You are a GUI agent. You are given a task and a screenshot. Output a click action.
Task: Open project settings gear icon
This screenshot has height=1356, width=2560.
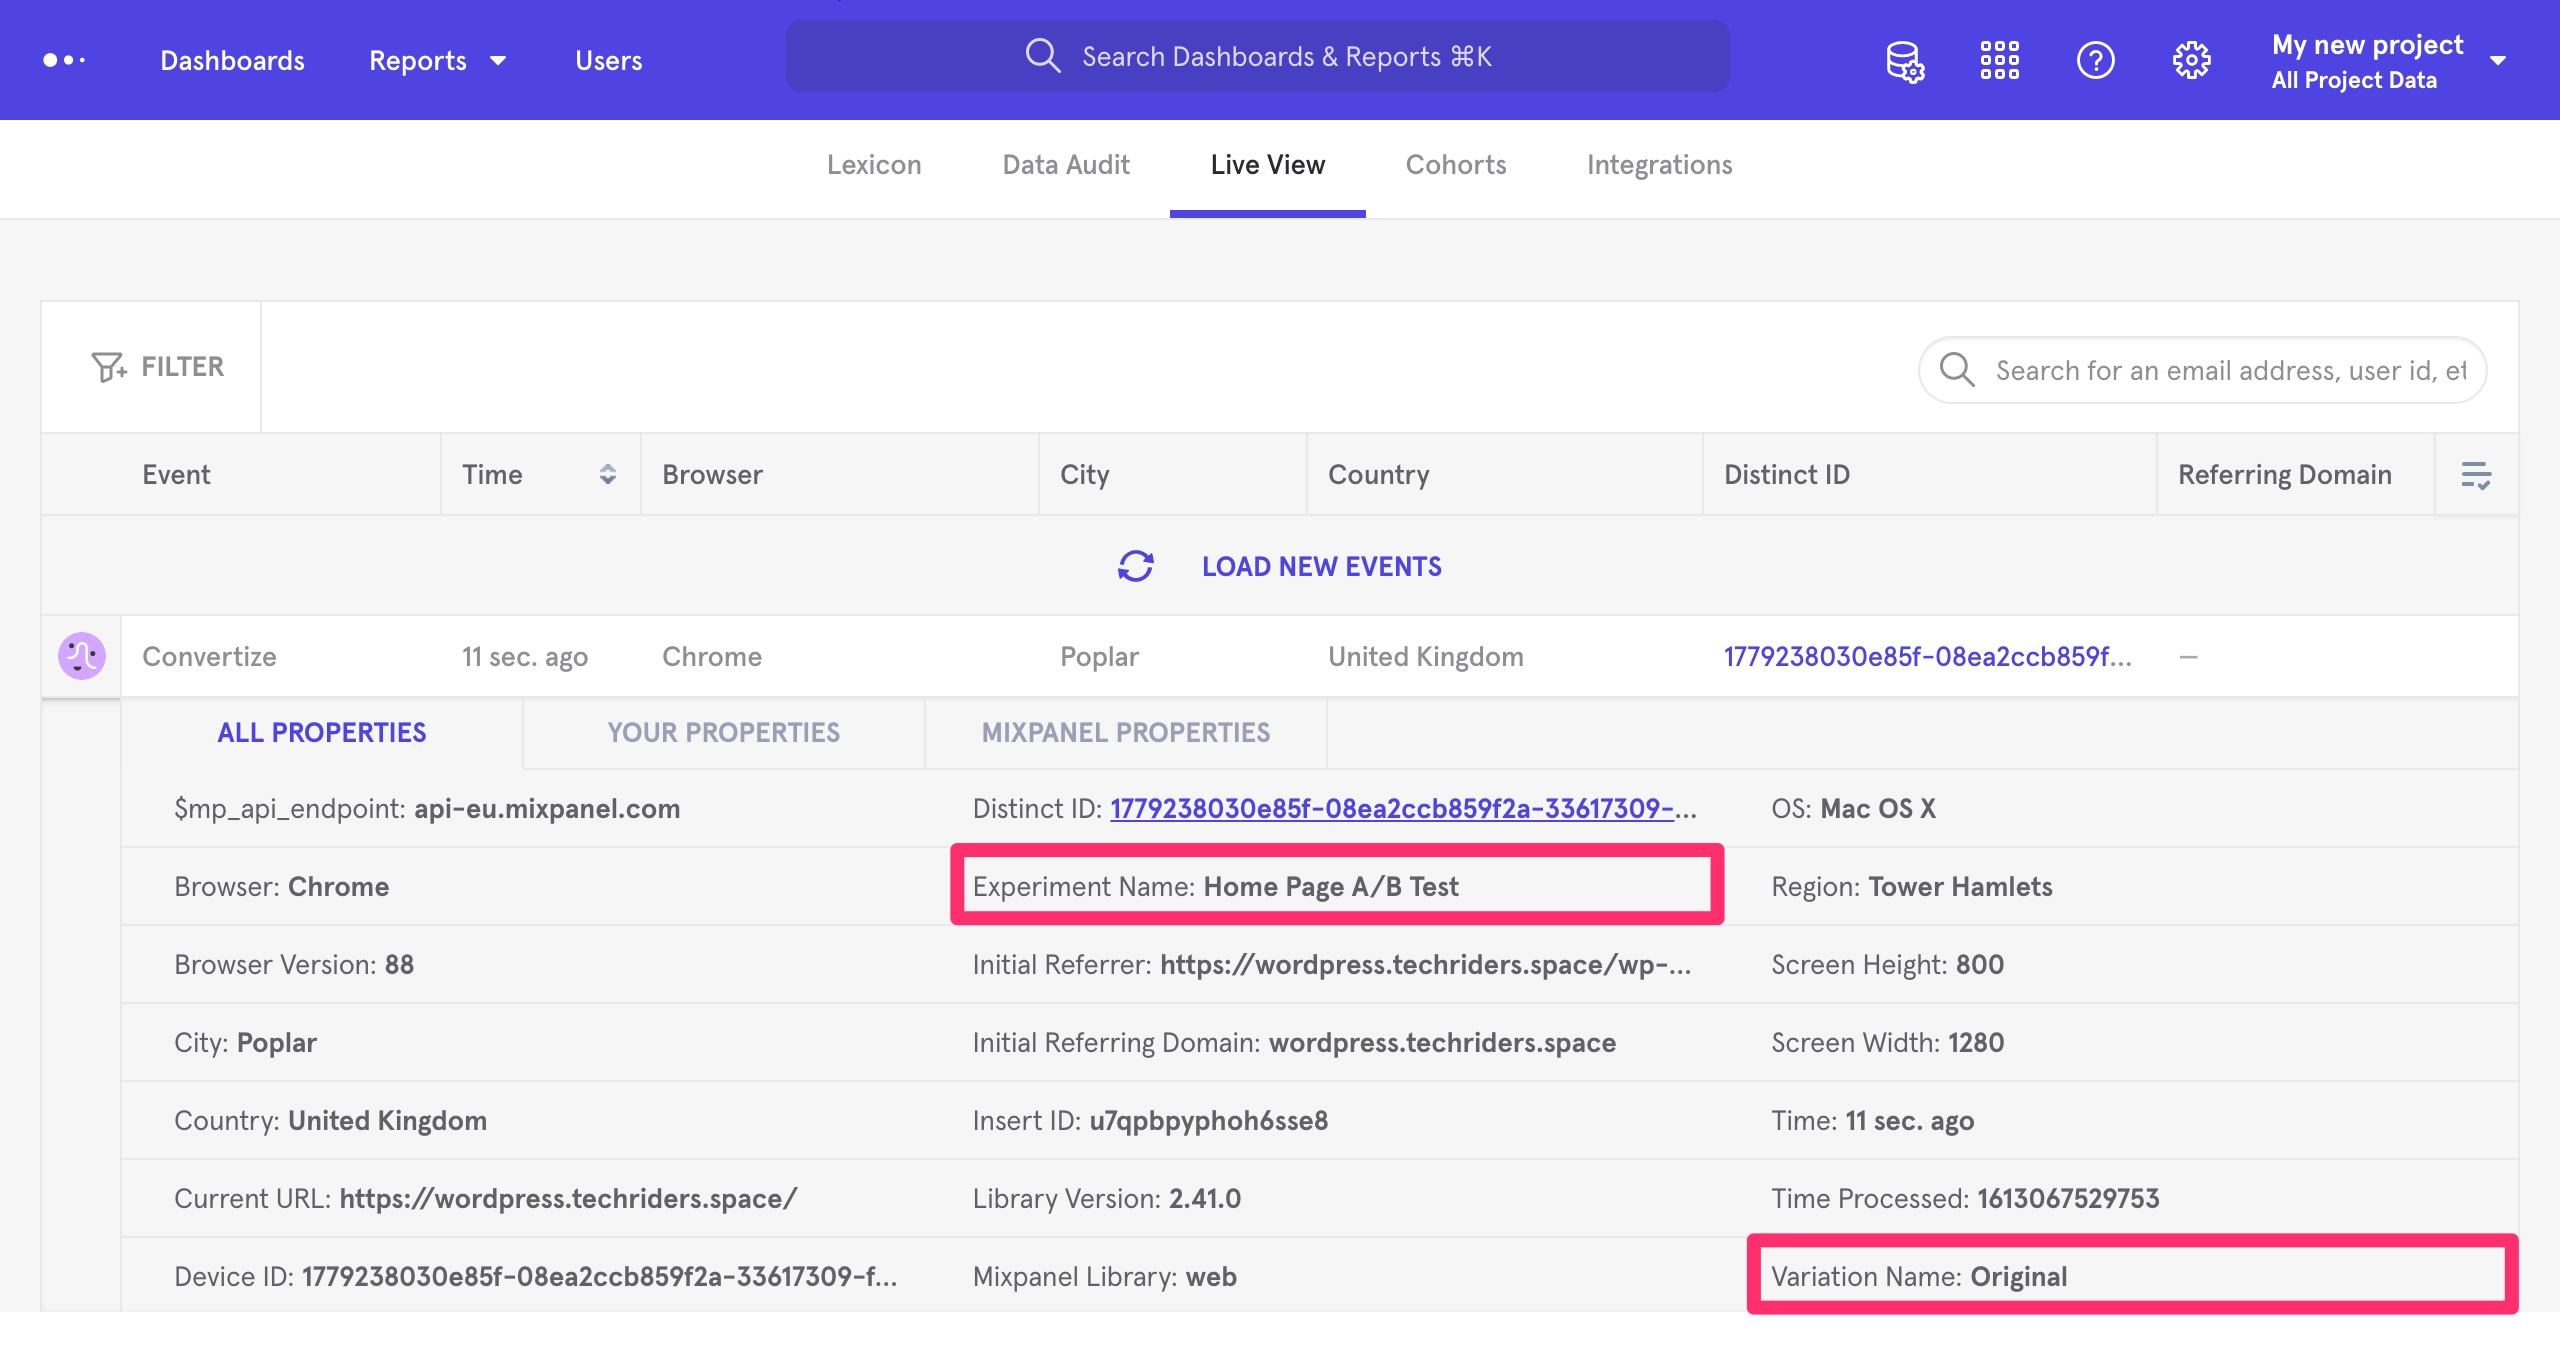[2191, 60]
